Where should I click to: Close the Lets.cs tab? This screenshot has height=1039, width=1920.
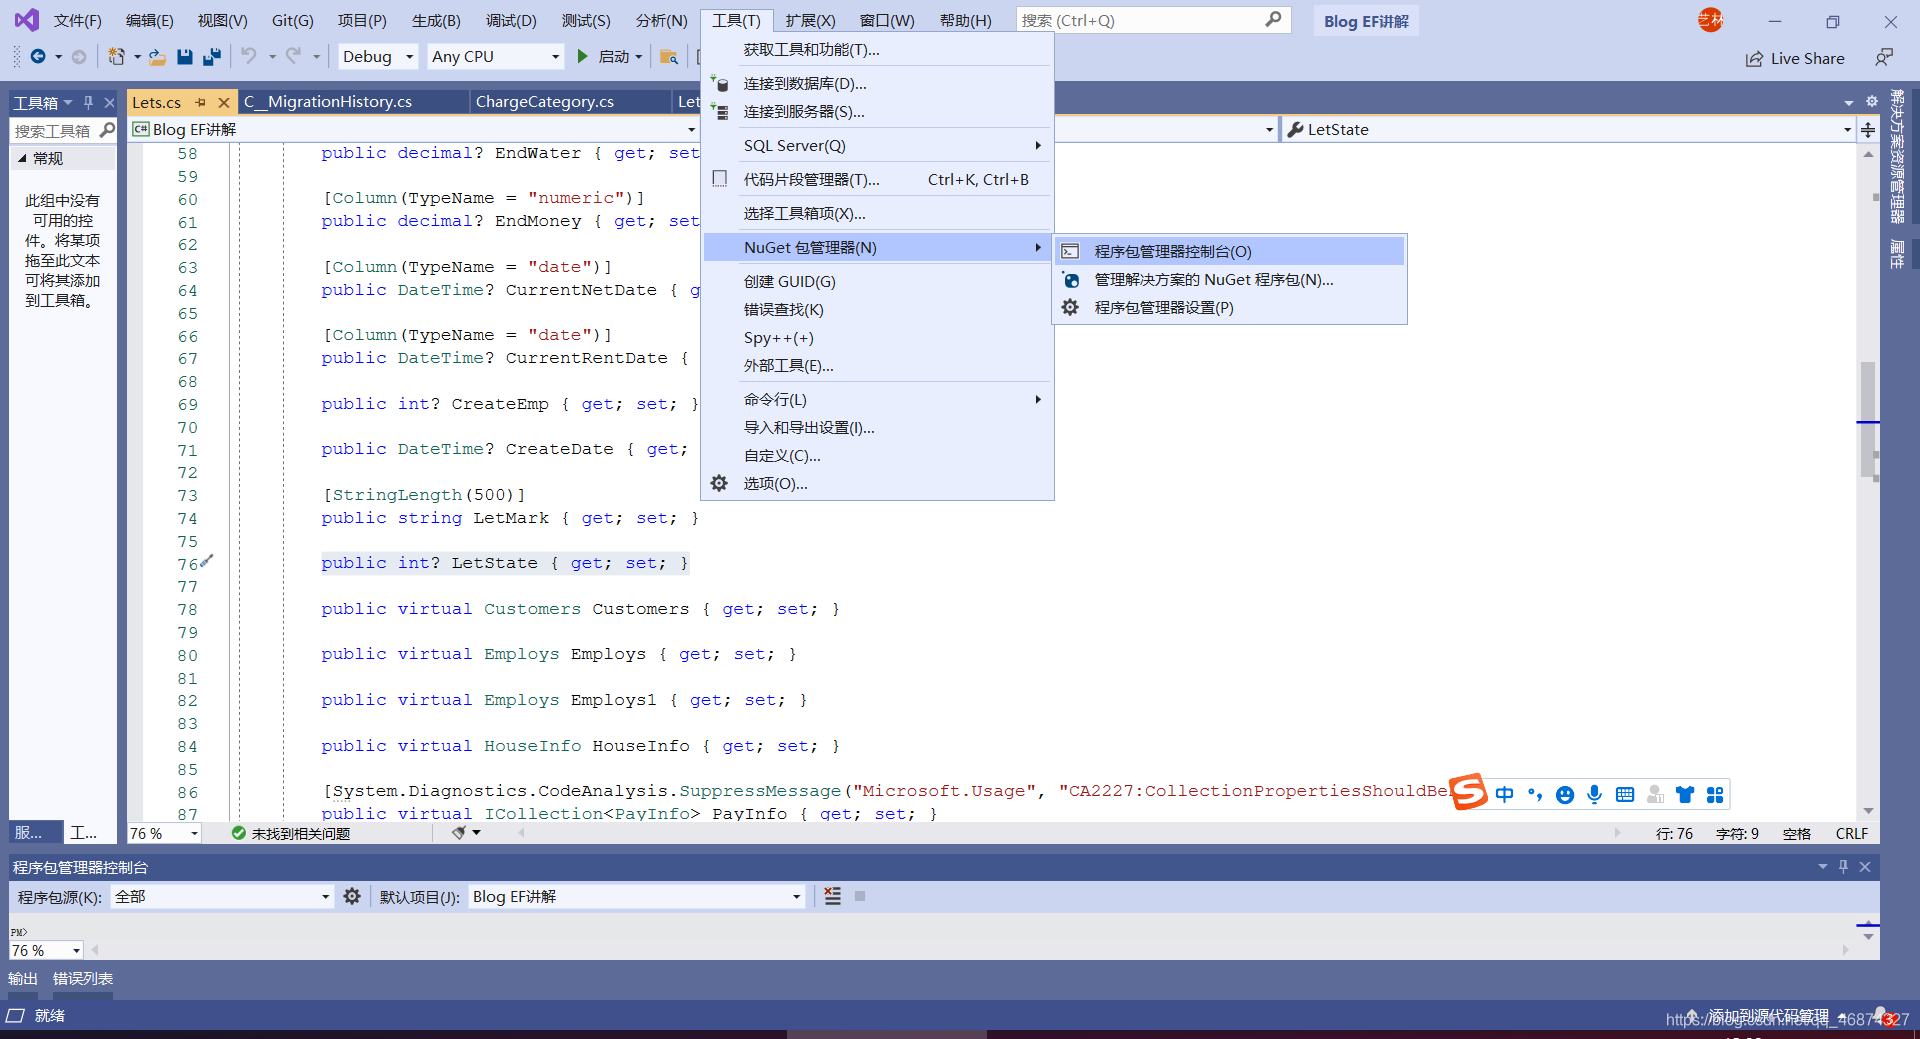(224, 102)
